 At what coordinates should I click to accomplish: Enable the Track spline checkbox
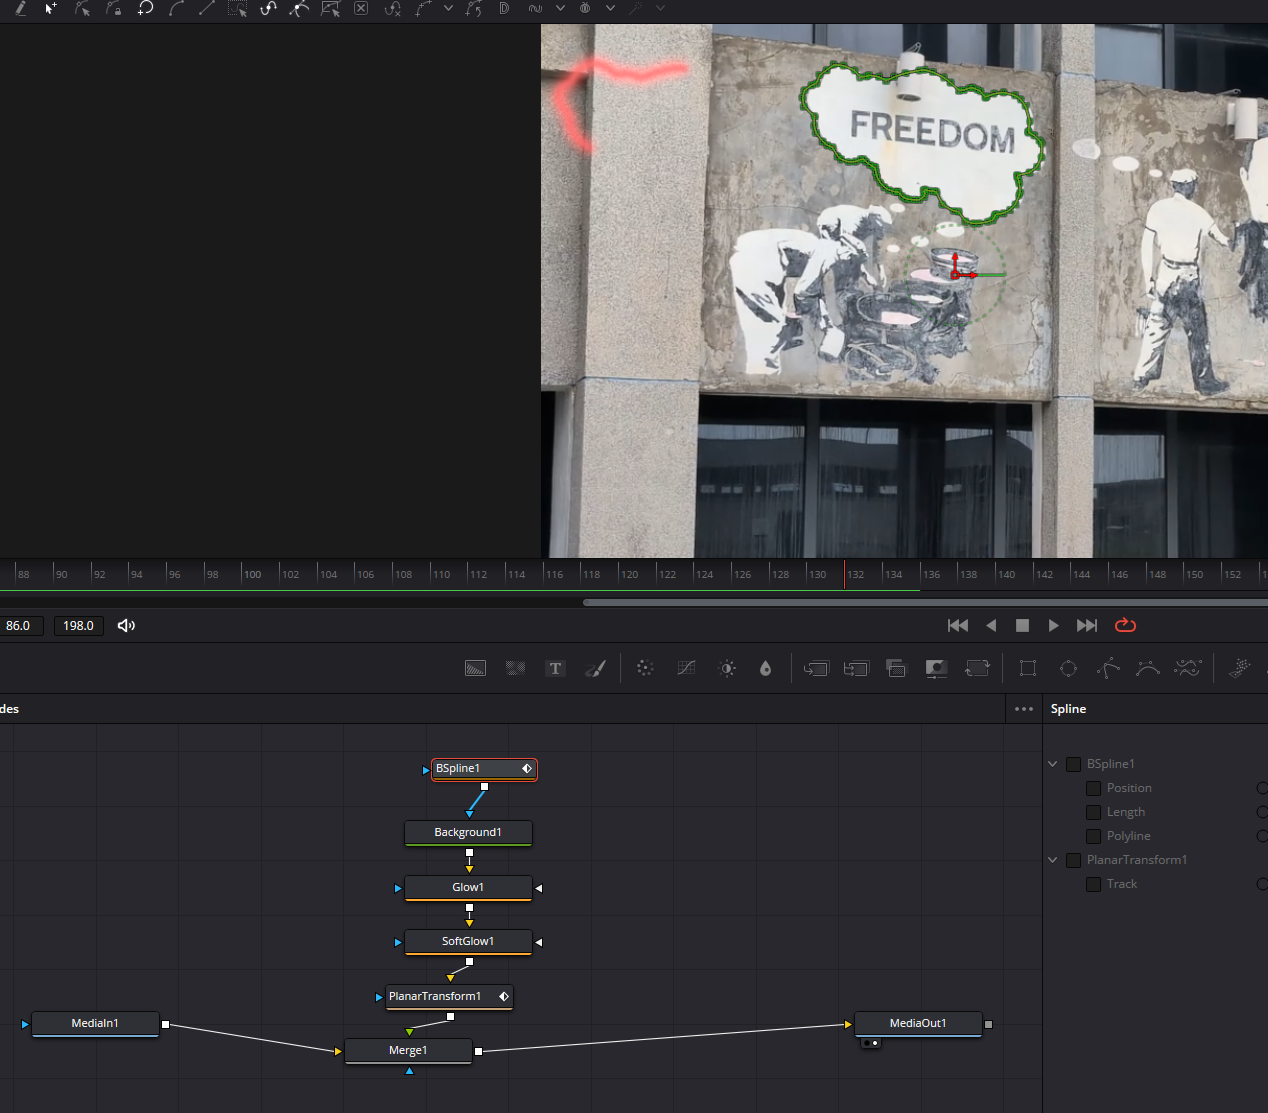click(1093, 884)
